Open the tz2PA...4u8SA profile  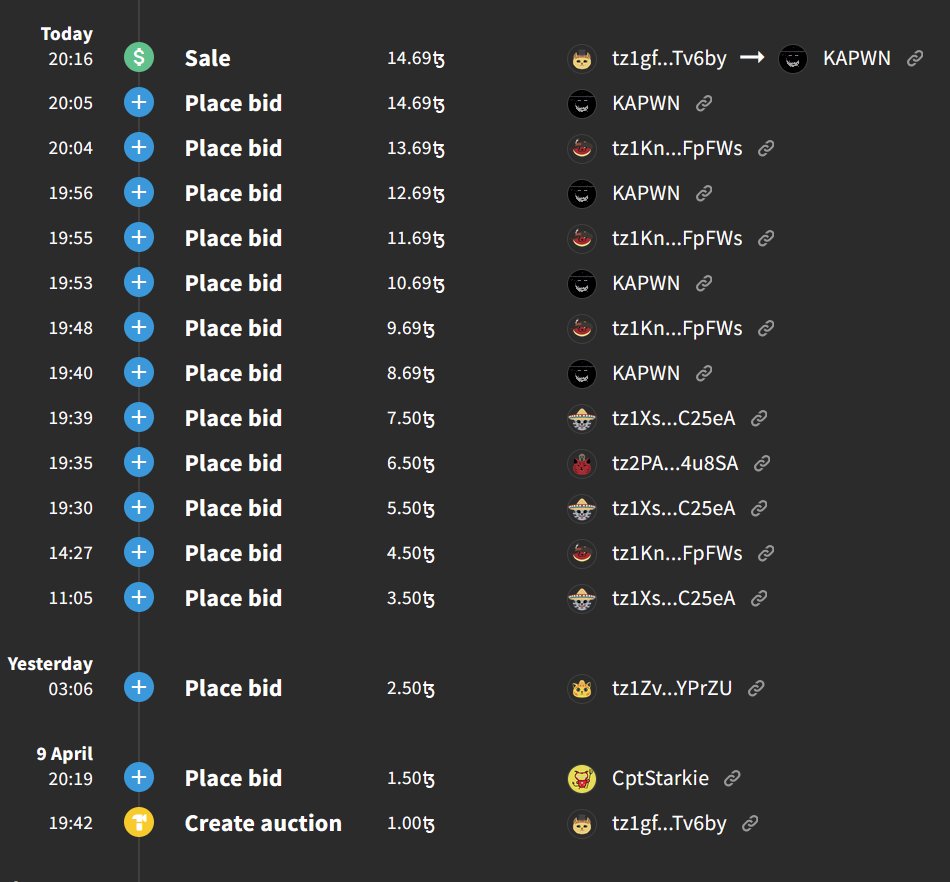click(x=675, y=463)
